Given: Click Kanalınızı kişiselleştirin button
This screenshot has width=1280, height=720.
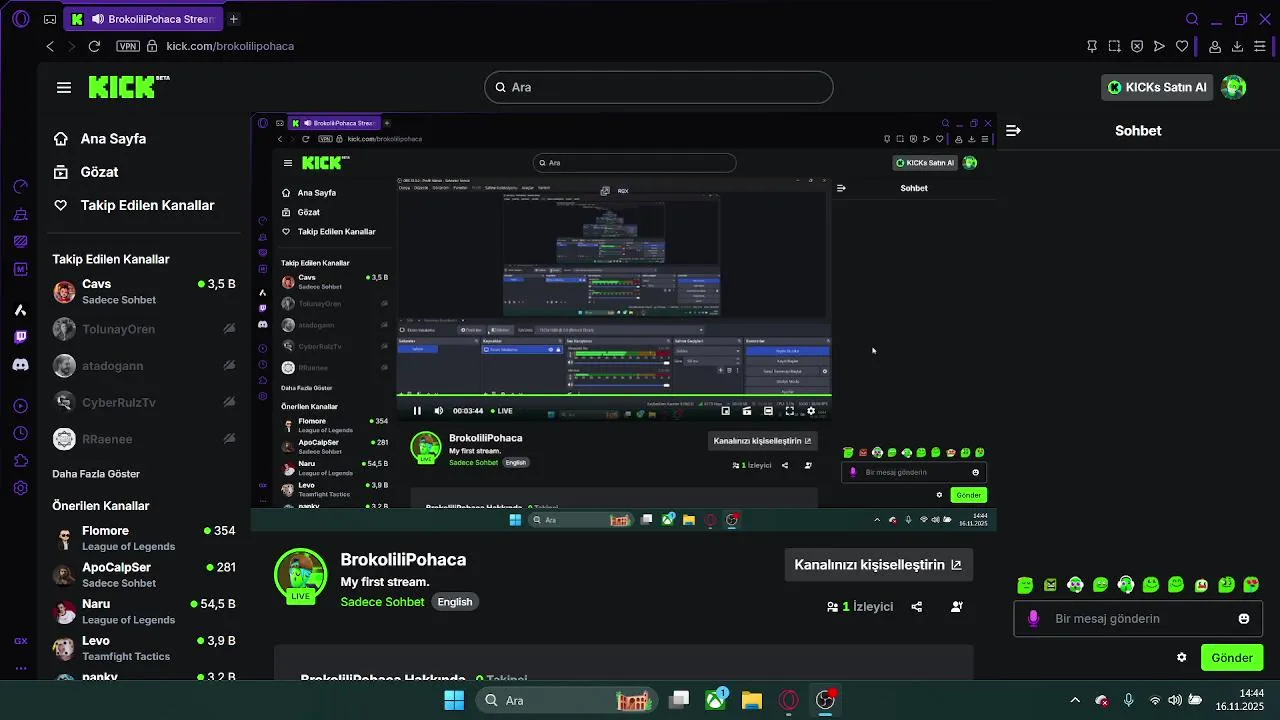Looking at the screenshot, I should click(877, 565).
